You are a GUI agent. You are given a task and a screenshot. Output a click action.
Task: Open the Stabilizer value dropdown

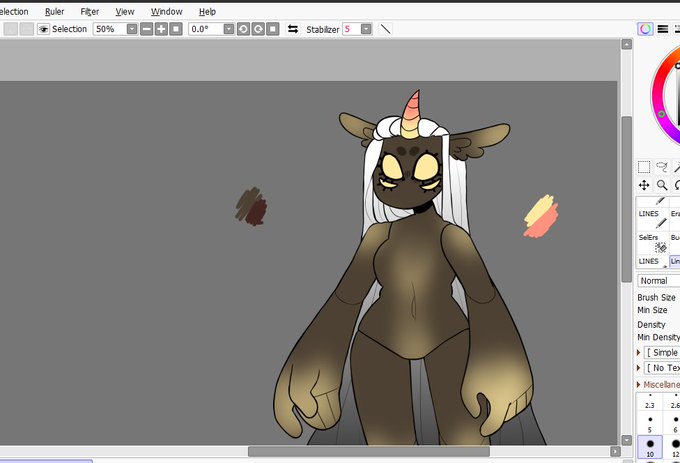pos(366,29)
